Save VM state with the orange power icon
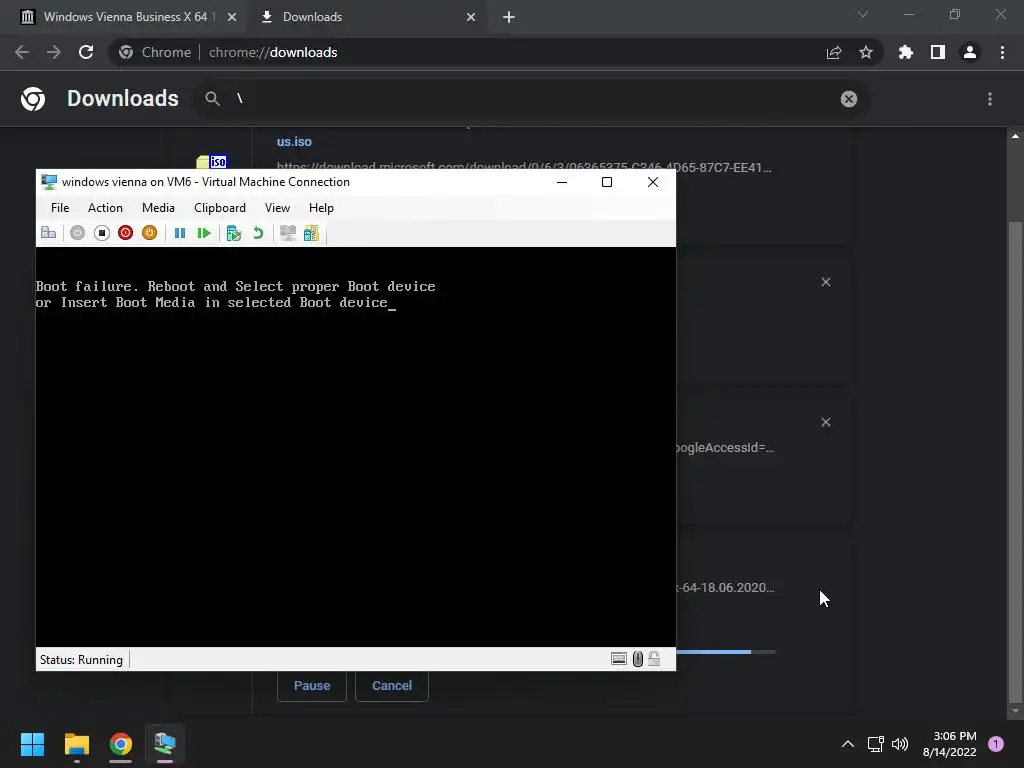This screenshot has width=1024, height=768. point(150,233)
